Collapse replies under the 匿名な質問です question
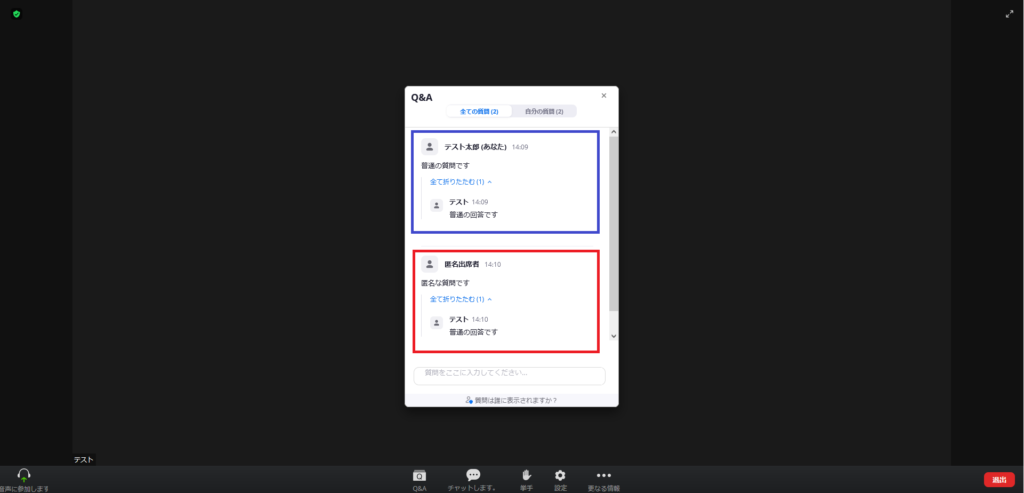The image size is (1024, 493). [x=460, y=299]
